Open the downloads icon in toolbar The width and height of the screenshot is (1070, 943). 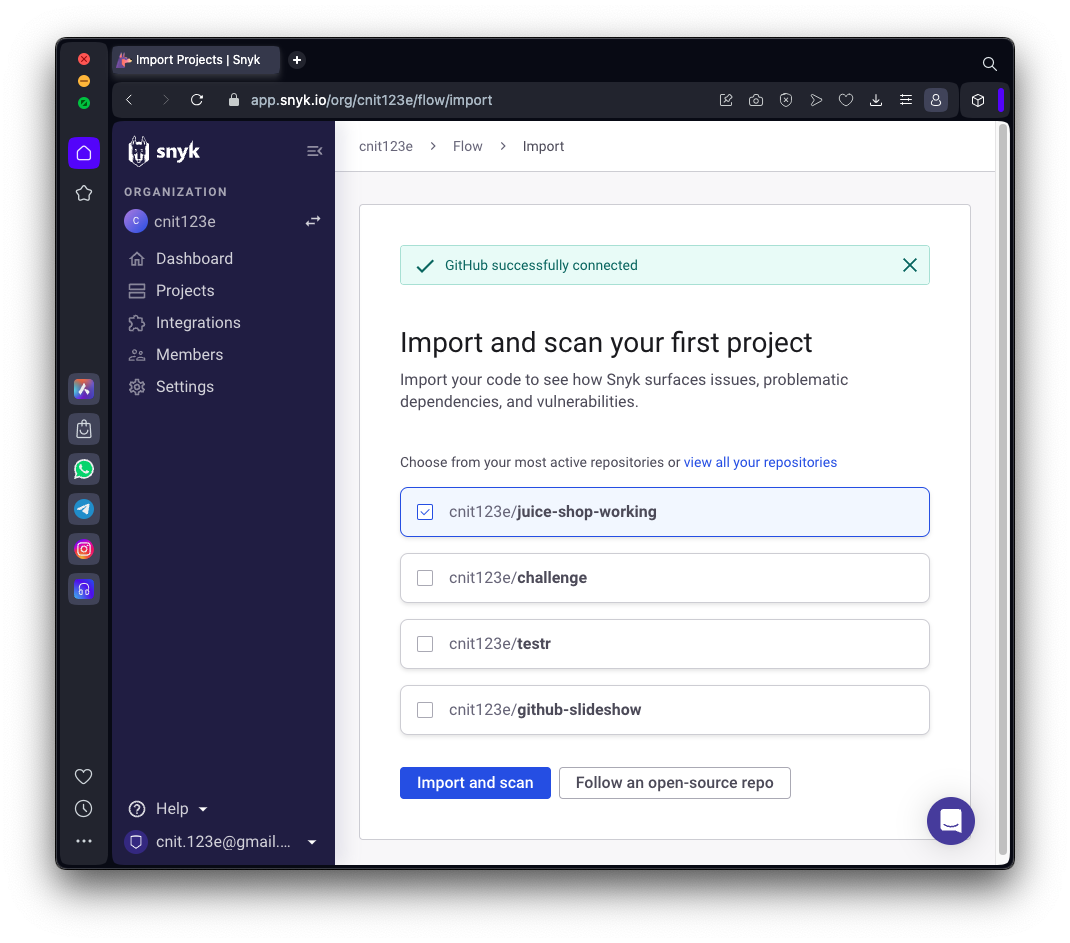(876, 100)
